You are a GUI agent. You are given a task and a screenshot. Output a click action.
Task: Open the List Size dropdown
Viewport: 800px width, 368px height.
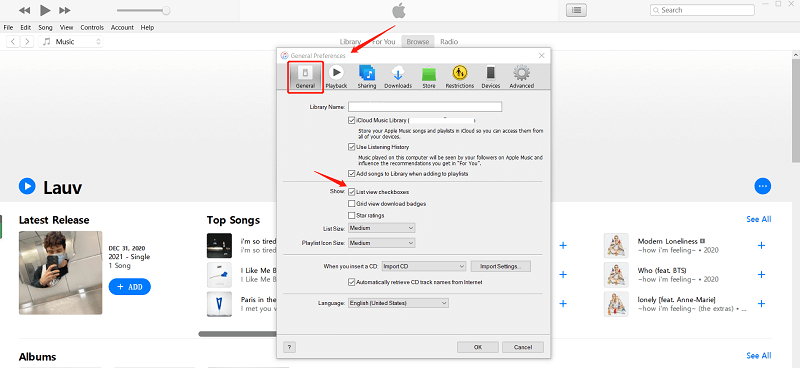(x=382, y=228)
